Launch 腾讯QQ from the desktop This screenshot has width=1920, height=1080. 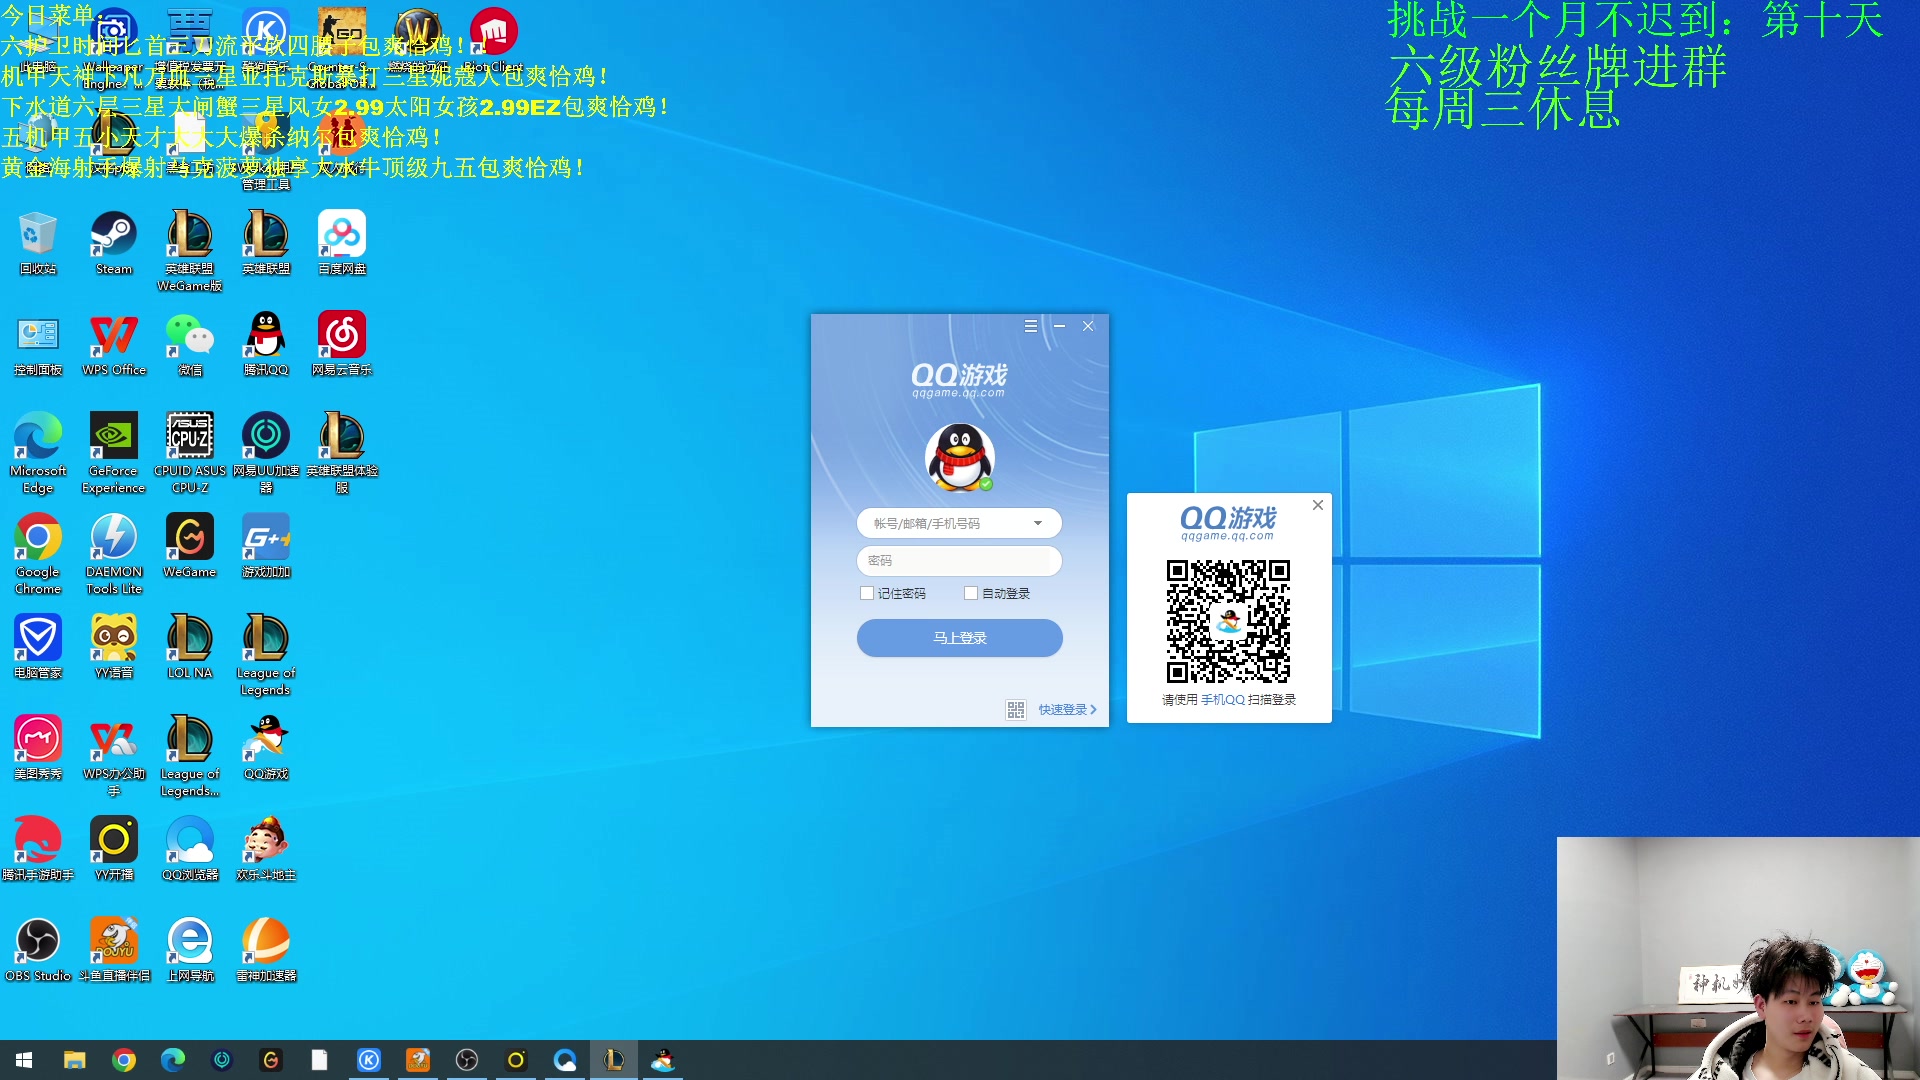pyautogui.click(x=265, y=335)
